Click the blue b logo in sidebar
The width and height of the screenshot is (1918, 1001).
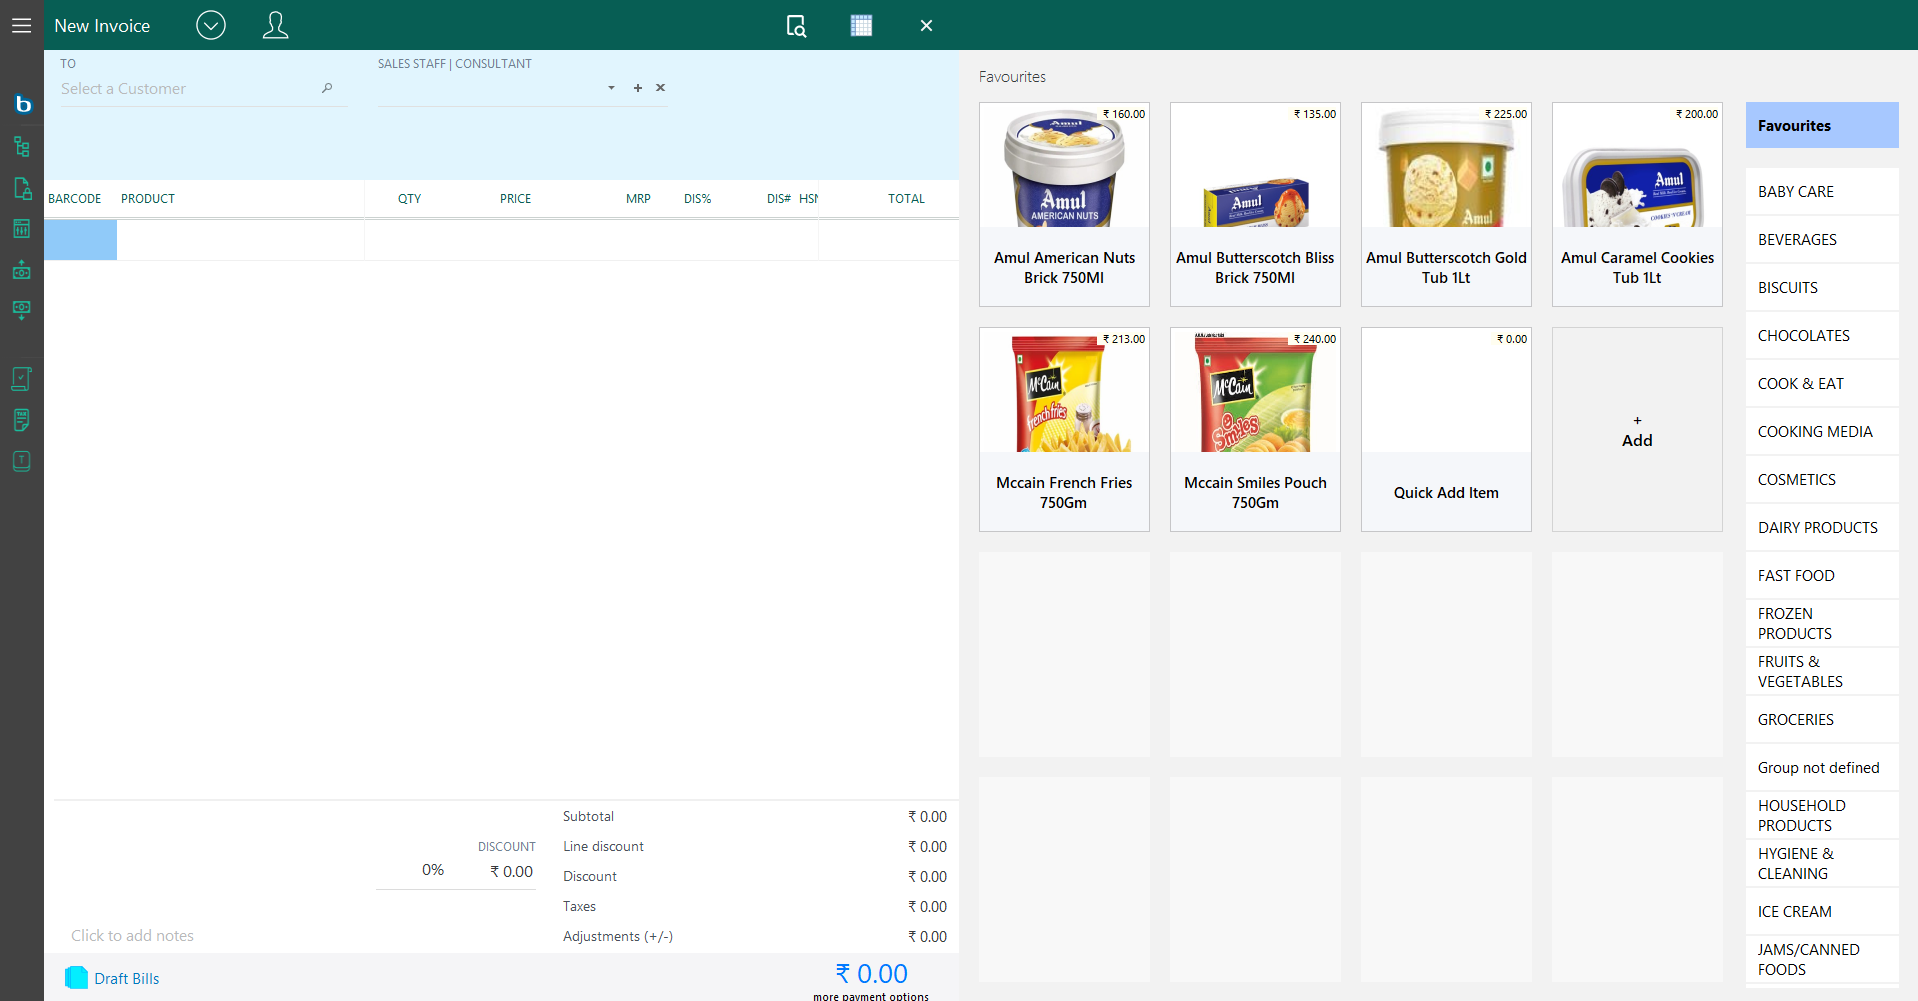pyautogui.click(x=22, y=104)
